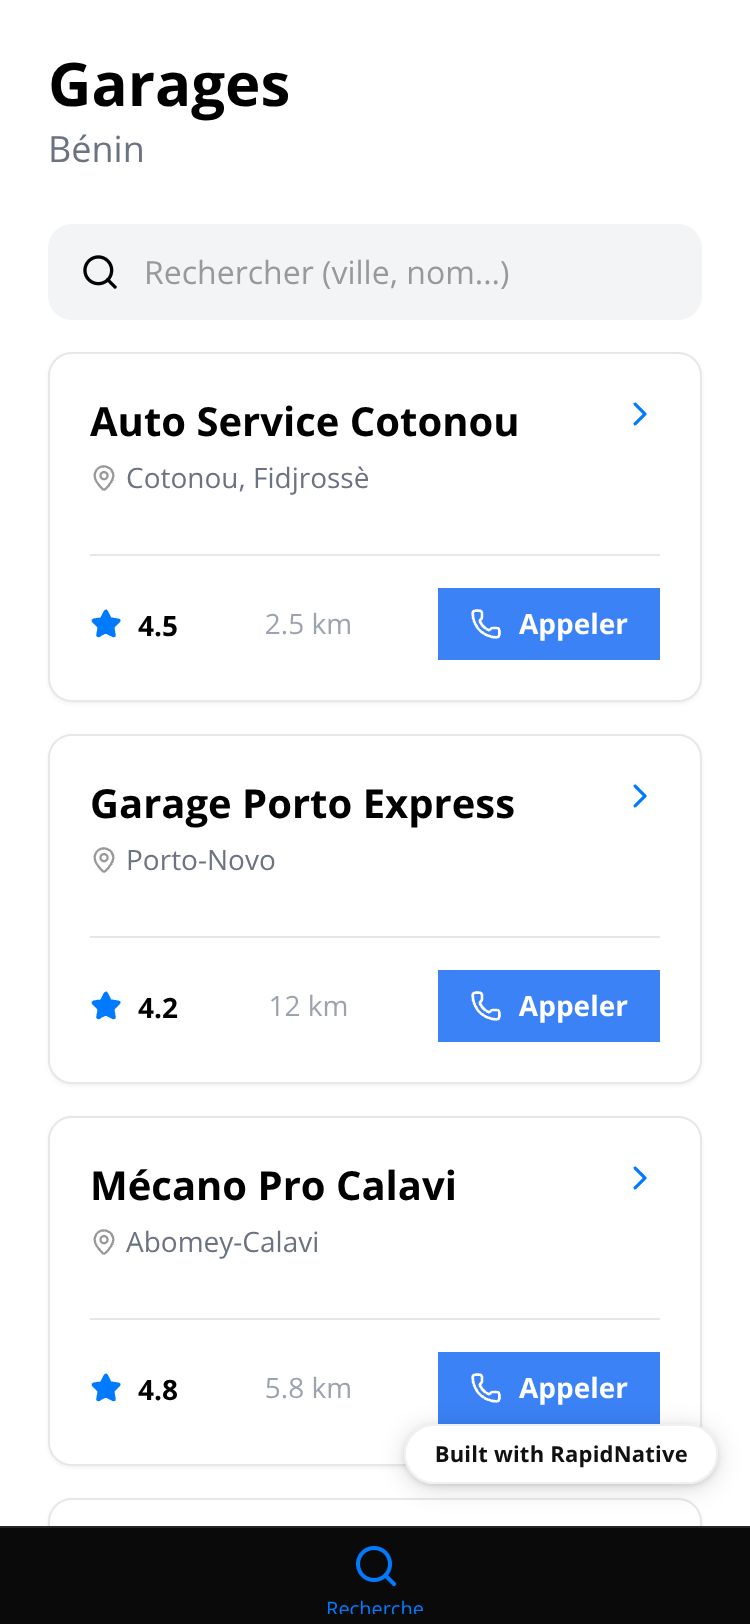Image resolution: width=750 pixels, height=1624 pixels.
Task: Click location pin beside Abomey-Calavi
Action: point(103,1242)
